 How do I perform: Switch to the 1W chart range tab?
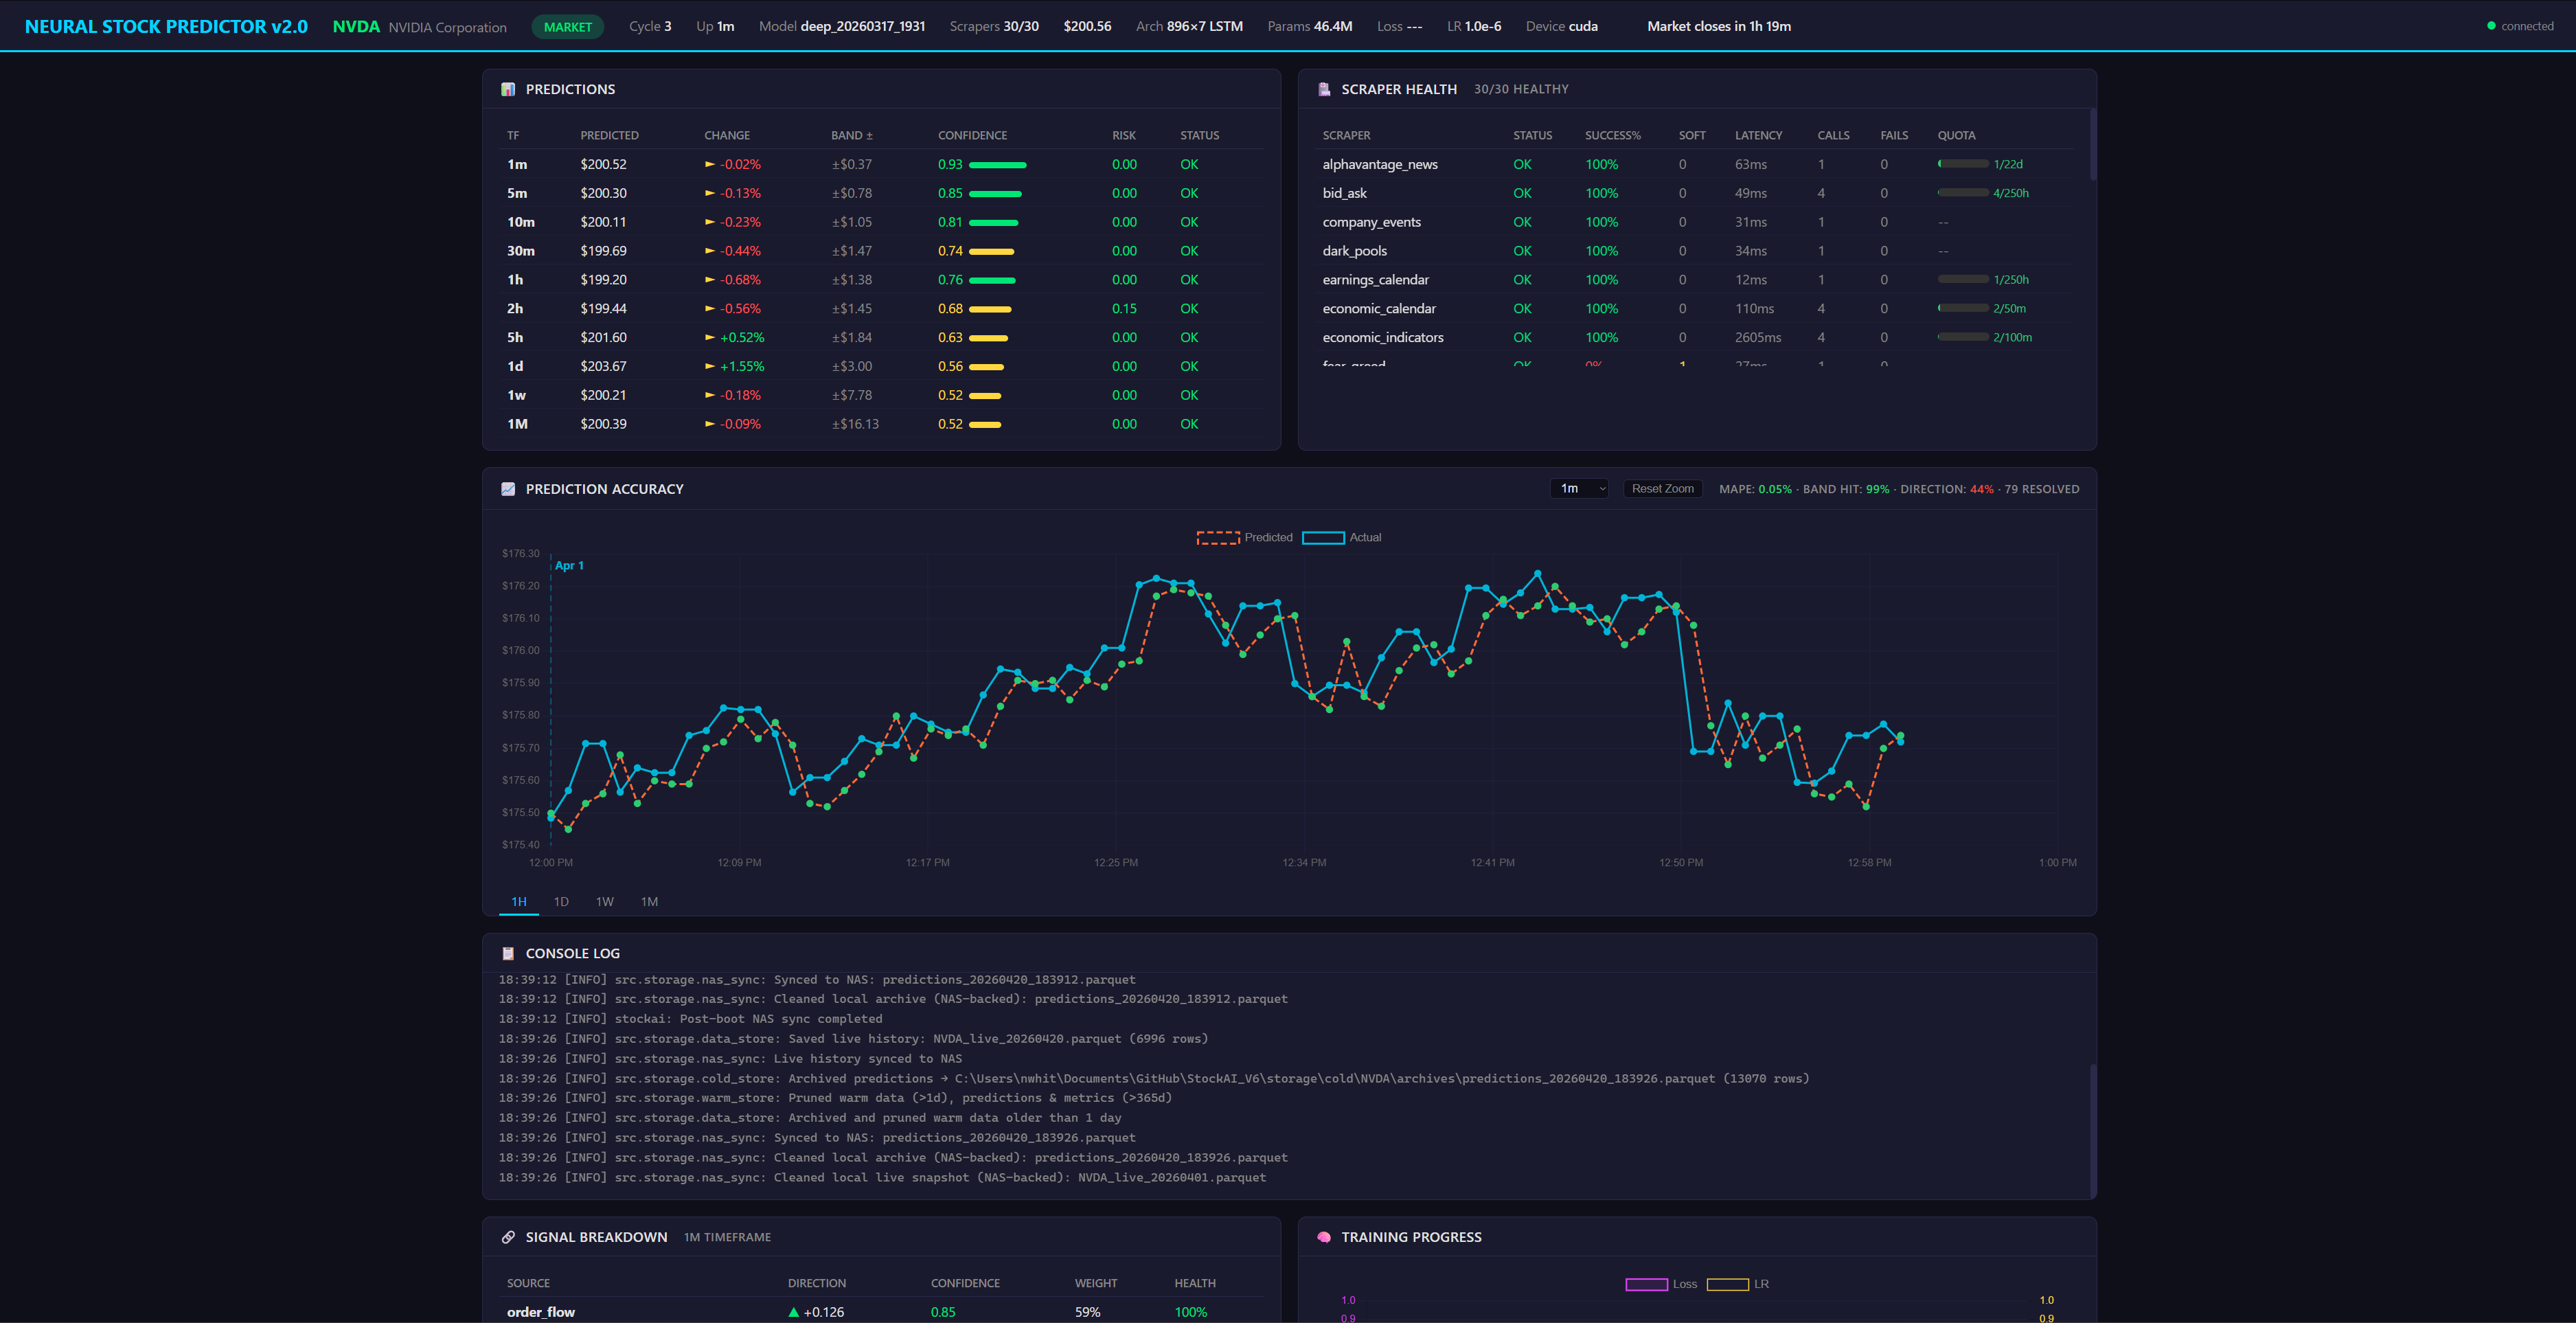click(605, 901)
